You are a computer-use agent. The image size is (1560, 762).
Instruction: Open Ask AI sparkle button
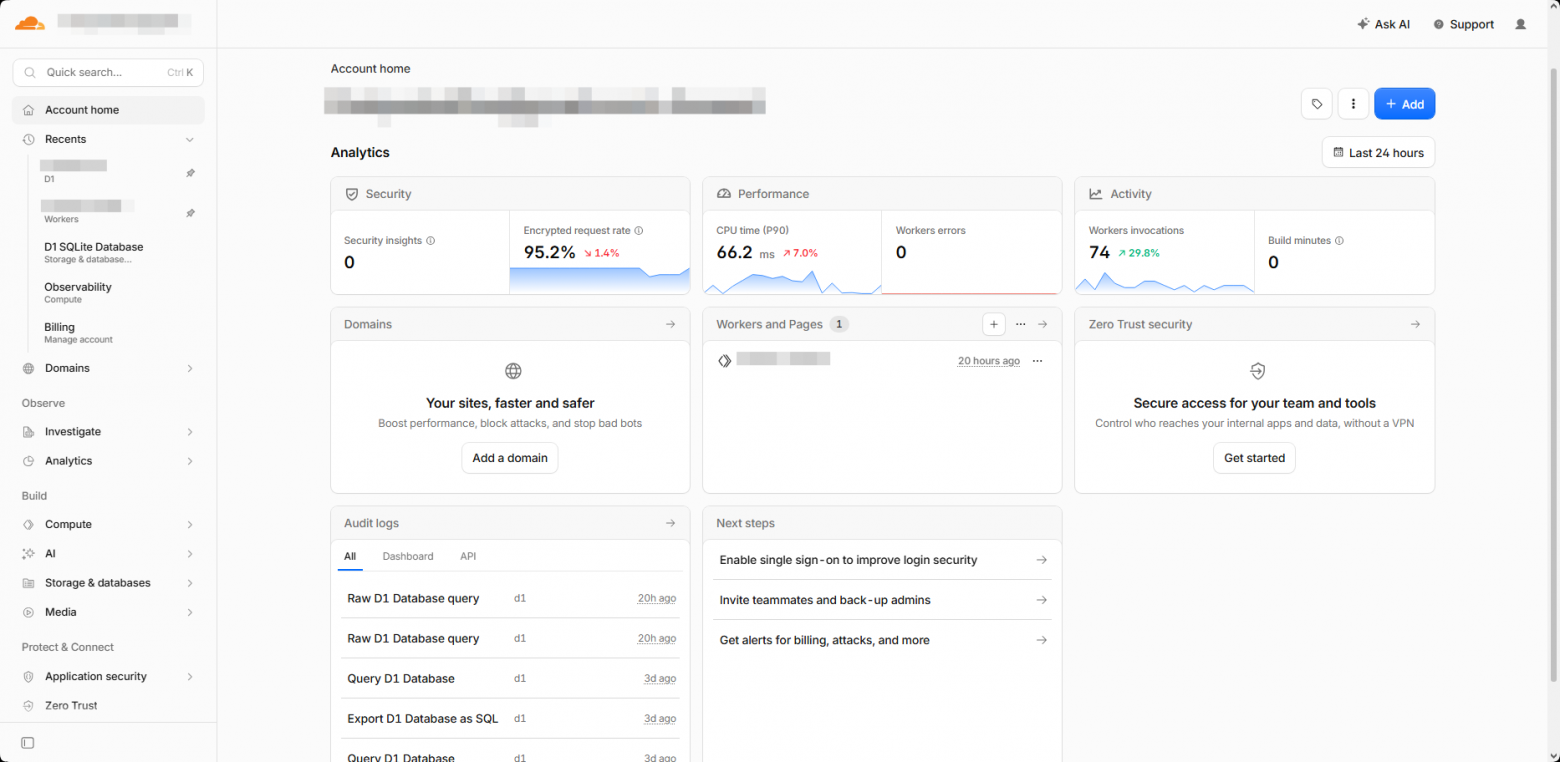click(1383, 24)
